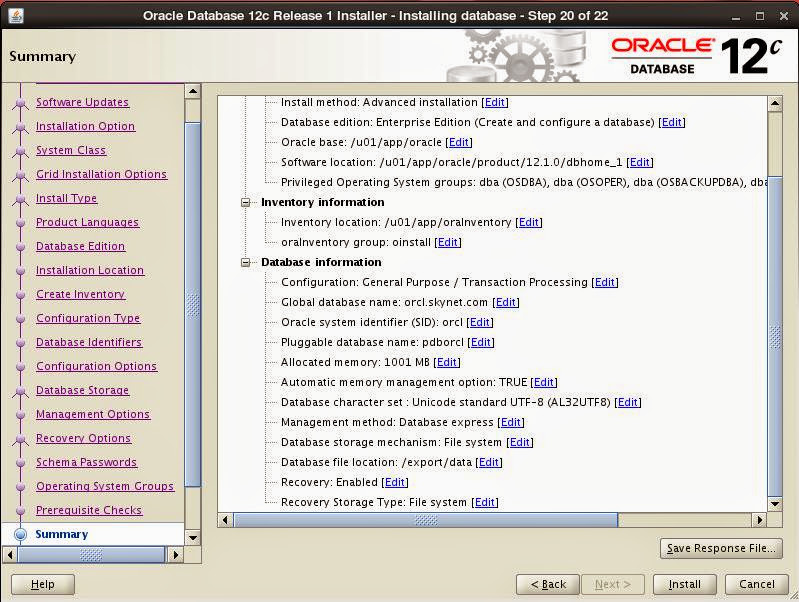Viewport: 799px width, 602px height.
Task: Edit the Pluggable database name
Action: tap(481, 342)
